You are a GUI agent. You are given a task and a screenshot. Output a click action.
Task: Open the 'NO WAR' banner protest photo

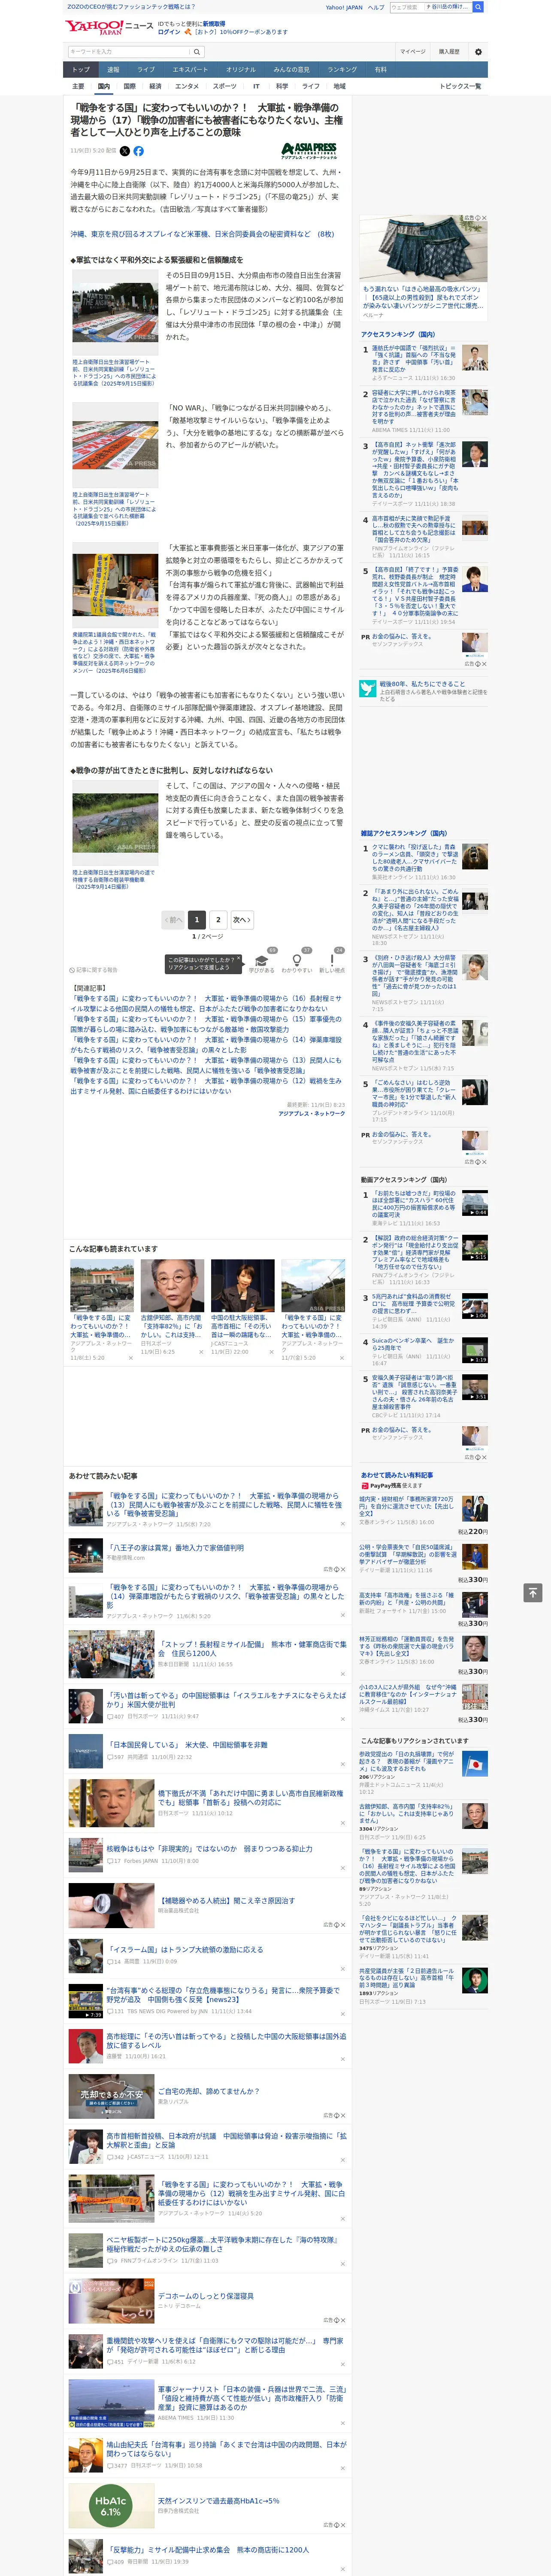click(115, 444)
